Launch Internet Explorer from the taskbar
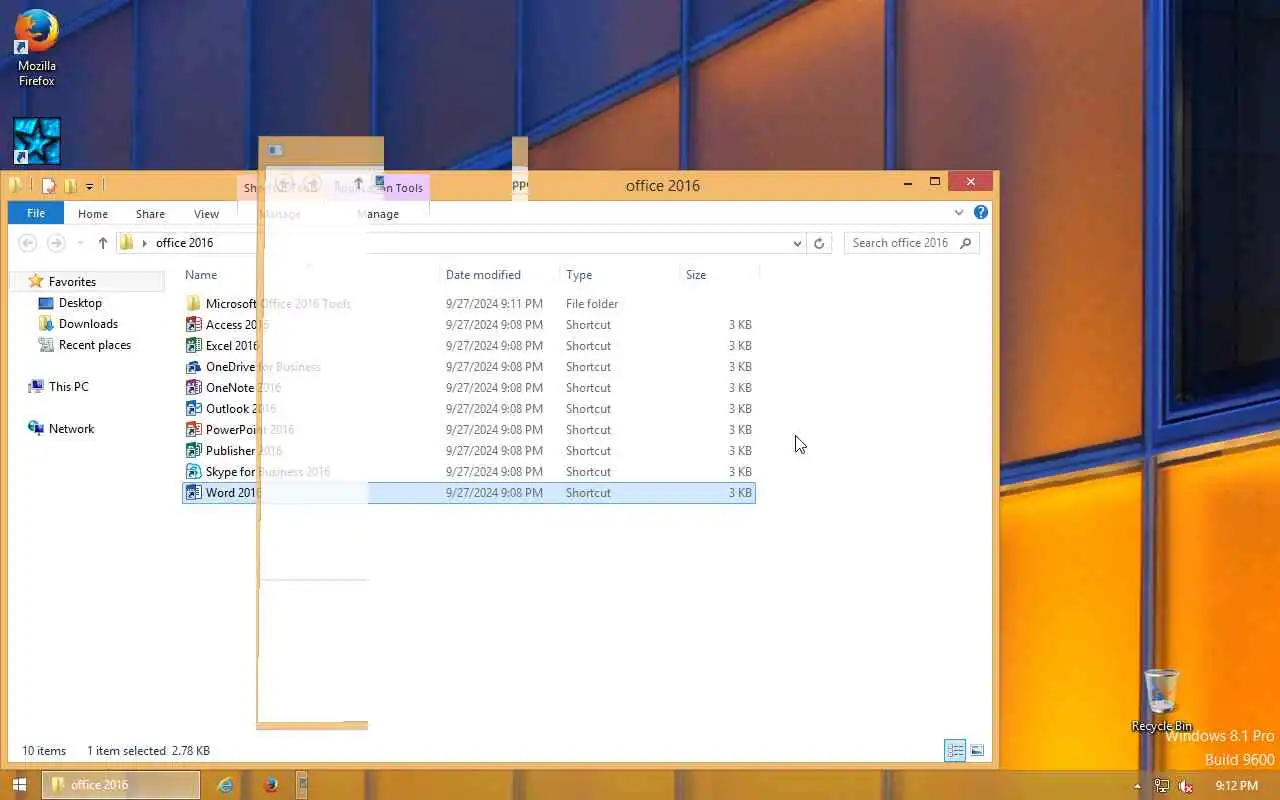This screenshot has width=1280, height=800. [x=226, y=785]
